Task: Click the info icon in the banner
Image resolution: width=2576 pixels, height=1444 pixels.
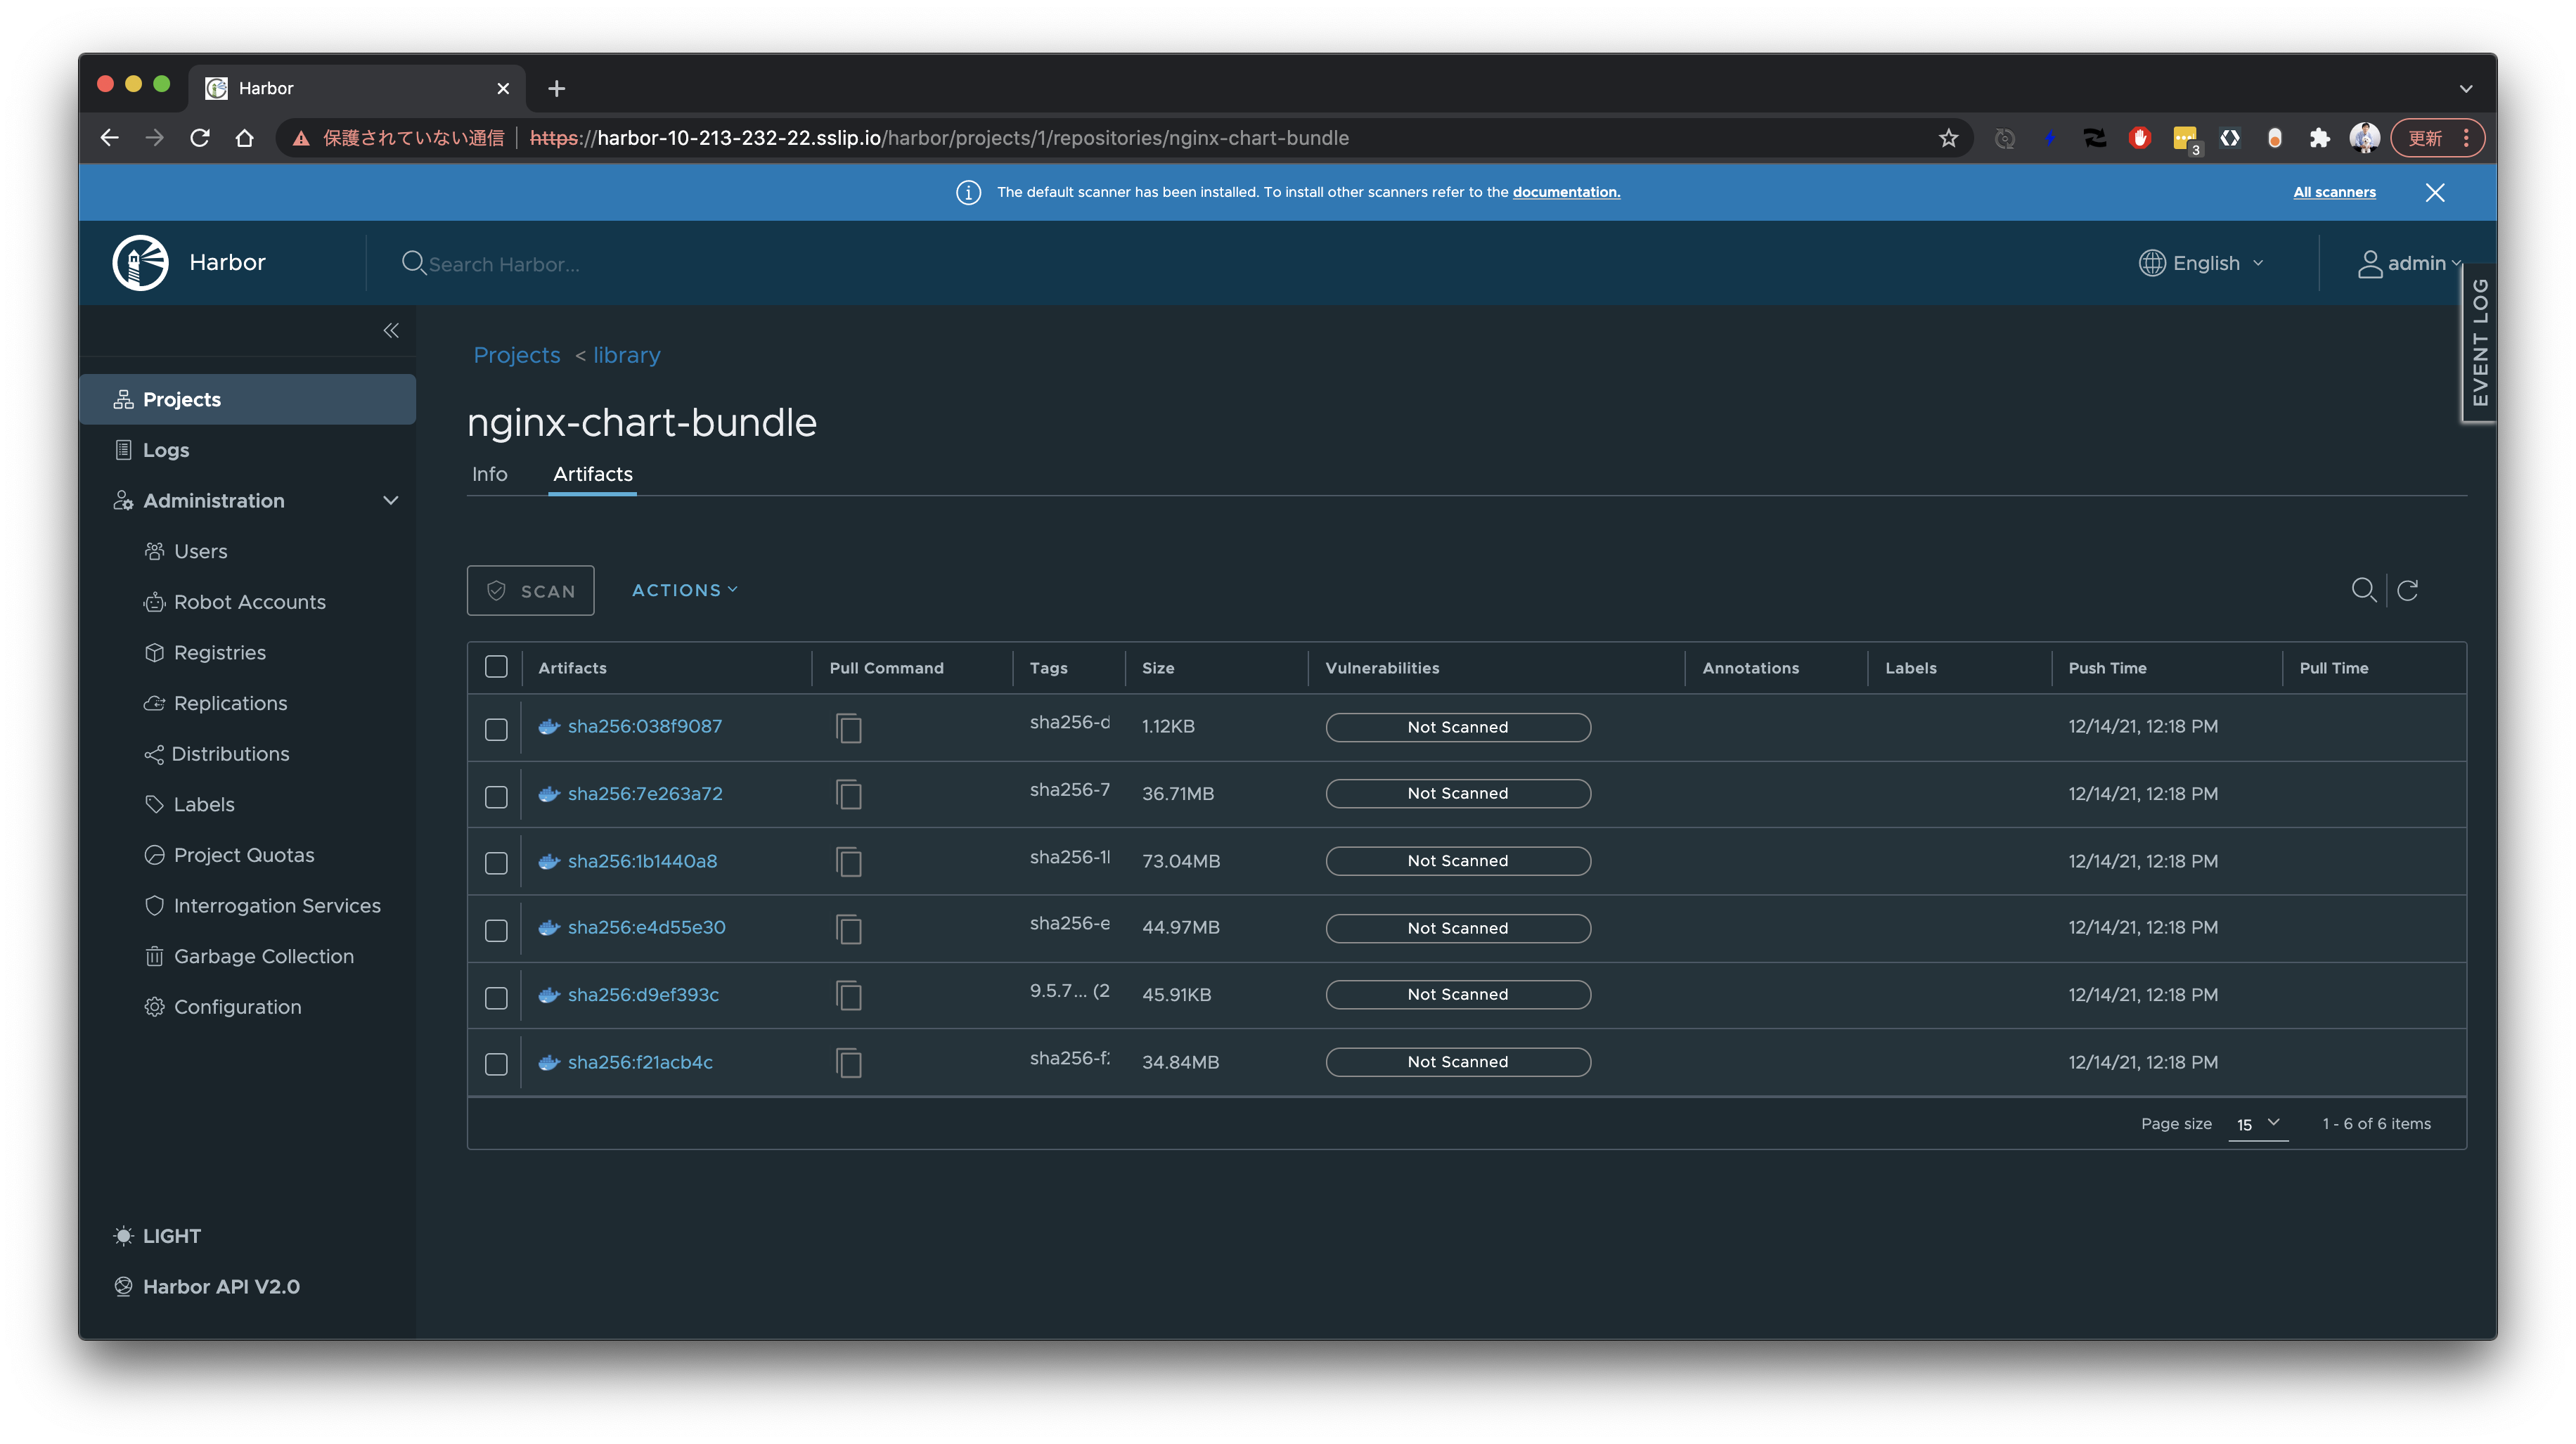Action: point(968,192)
